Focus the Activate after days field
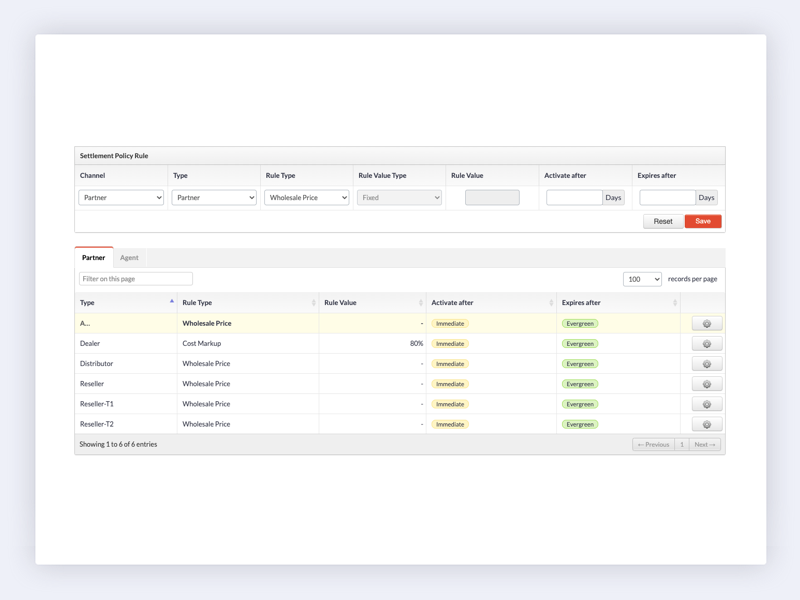The image size is (800, 600). click(x=574, y=197)
